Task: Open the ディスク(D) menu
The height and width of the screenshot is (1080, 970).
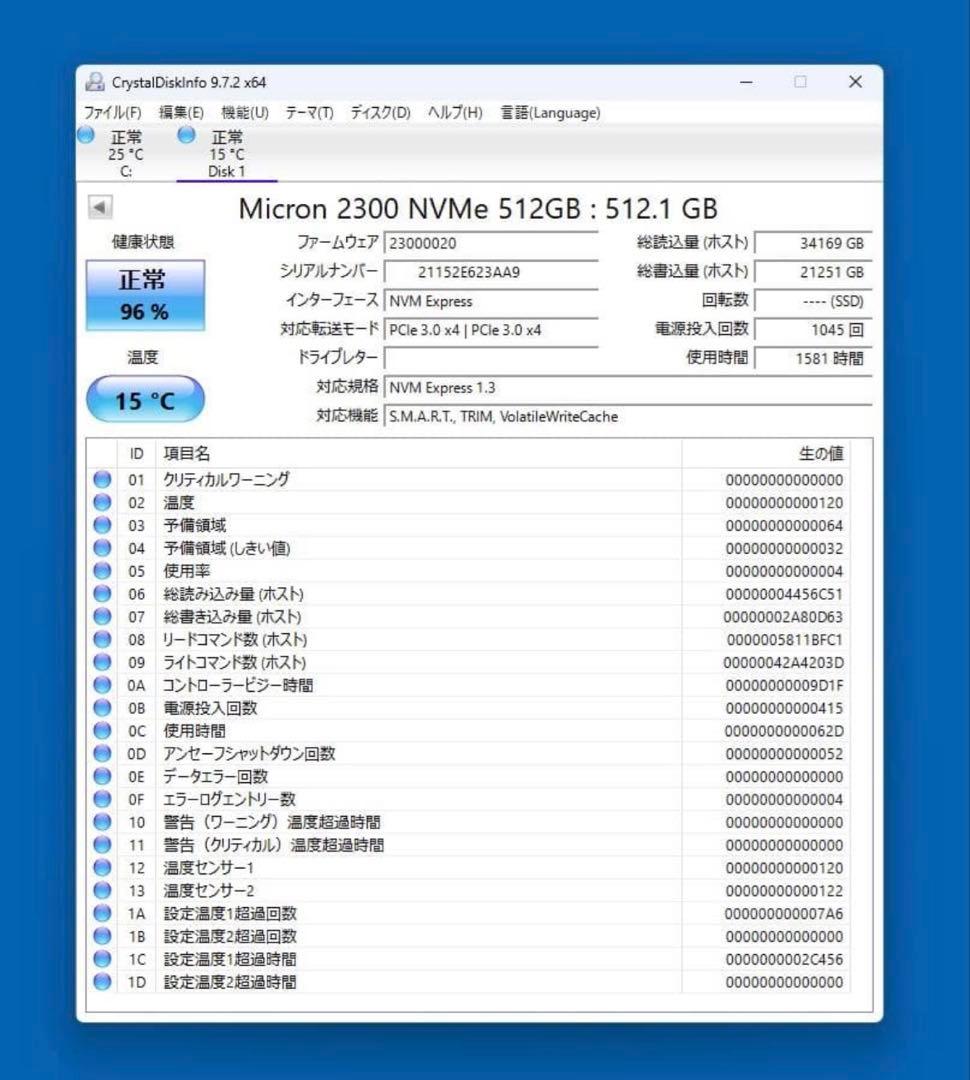Action: click(x=380, y=112)
